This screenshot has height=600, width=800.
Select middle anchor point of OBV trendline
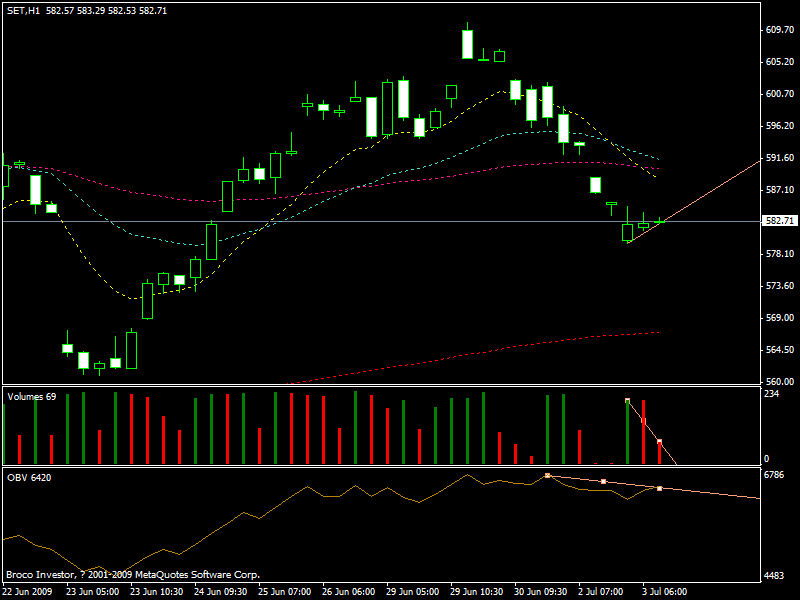click(604, 482)
